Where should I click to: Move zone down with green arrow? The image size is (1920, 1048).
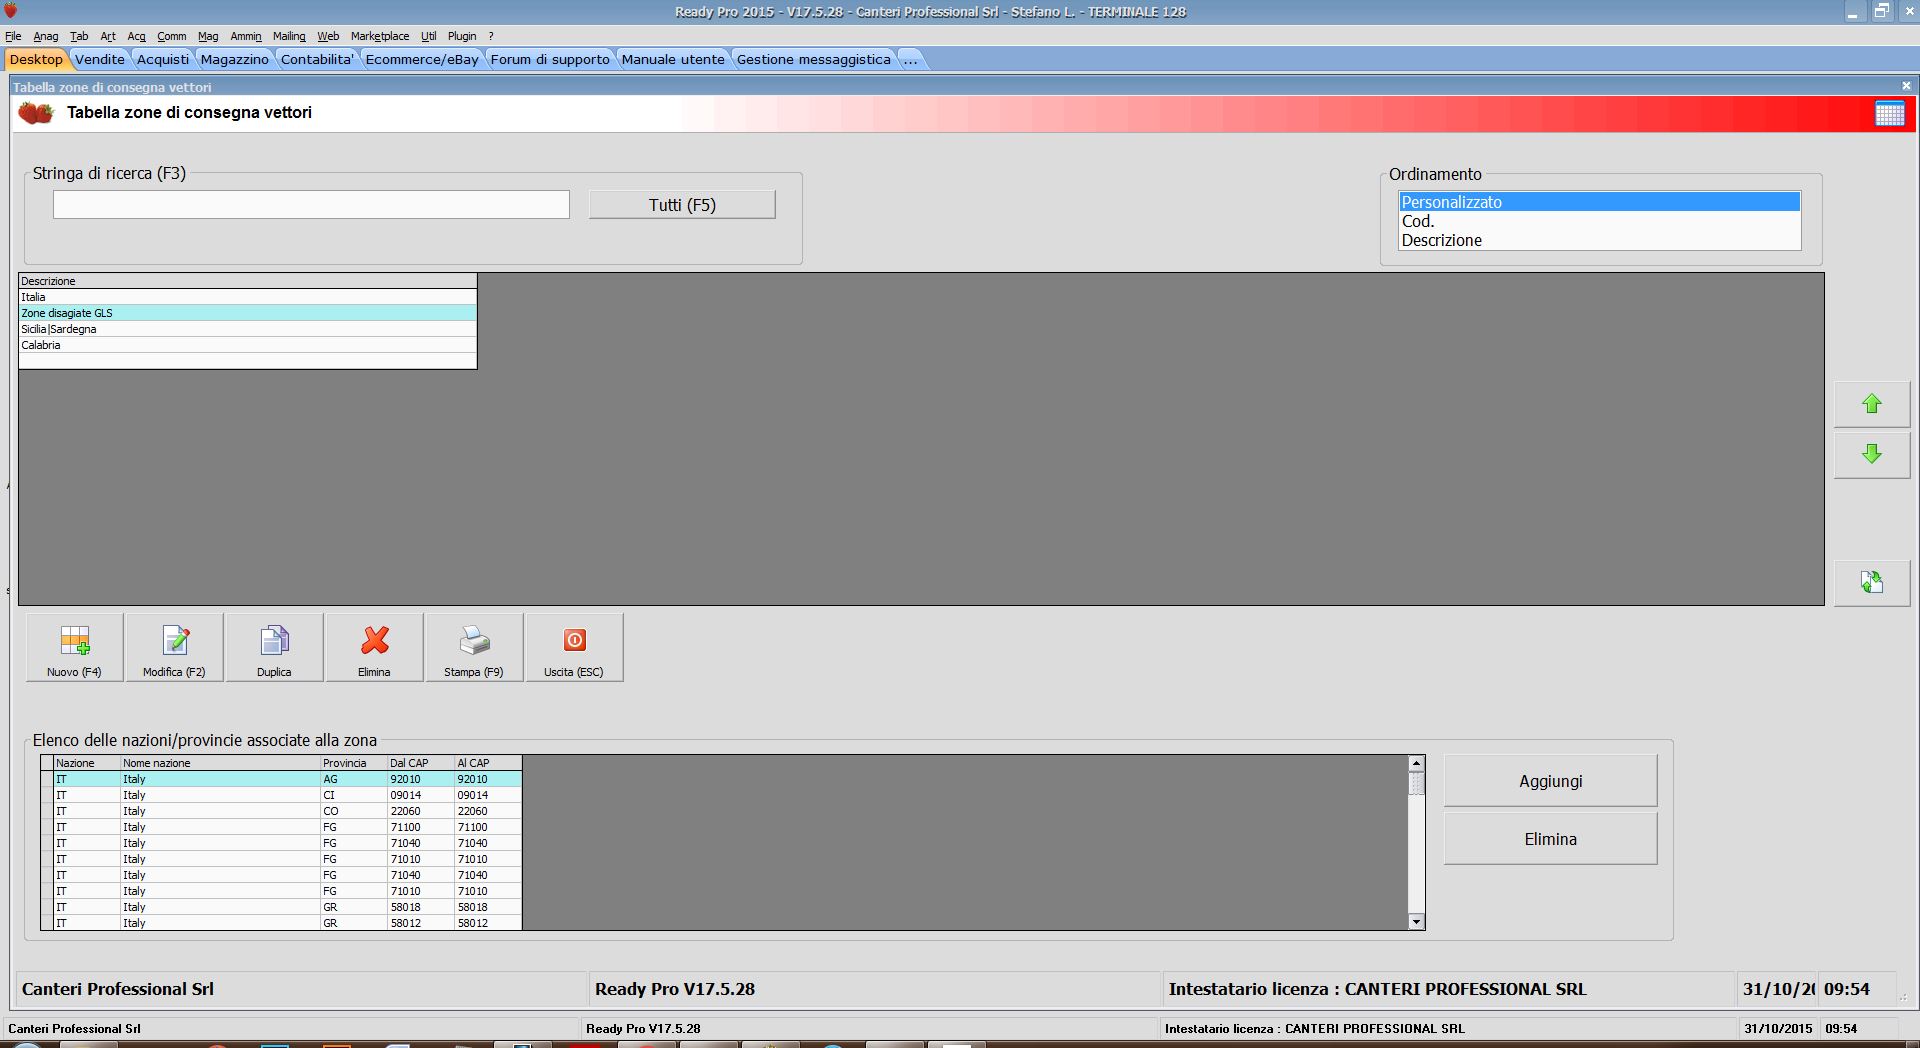(x=1872, y=454)
